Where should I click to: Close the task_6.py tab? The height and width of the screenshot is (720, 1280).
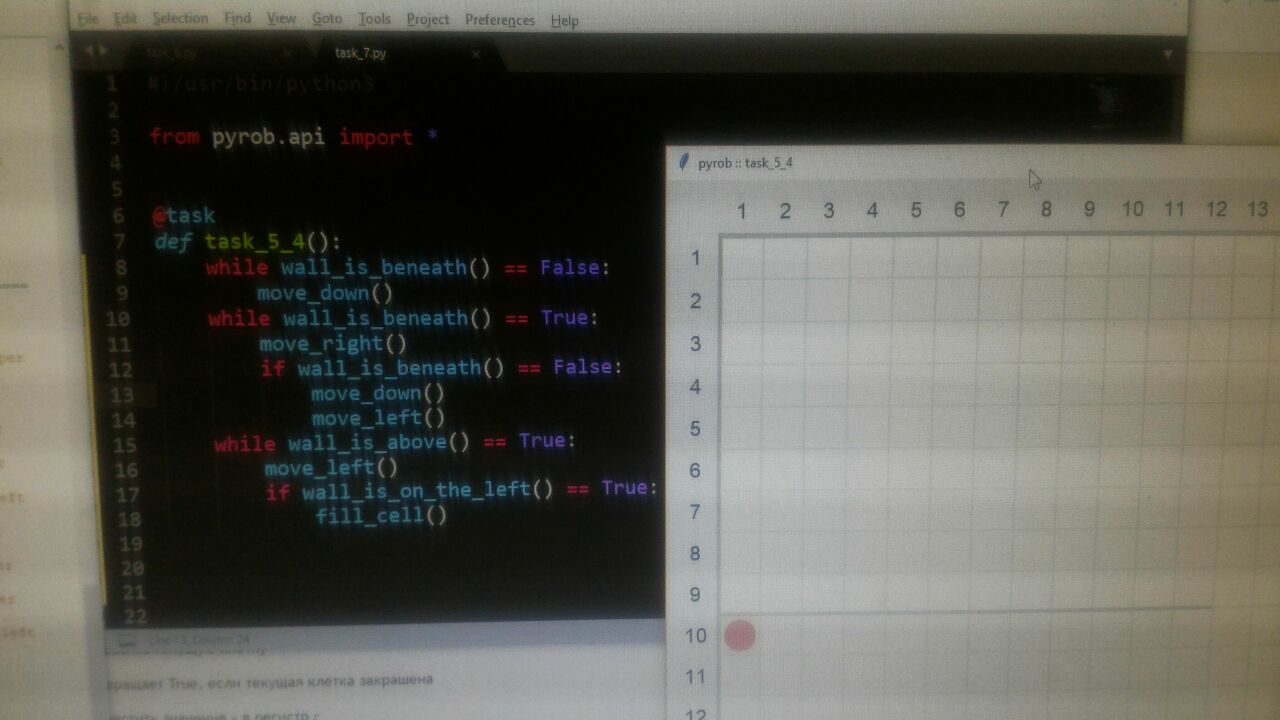[287, 53]
